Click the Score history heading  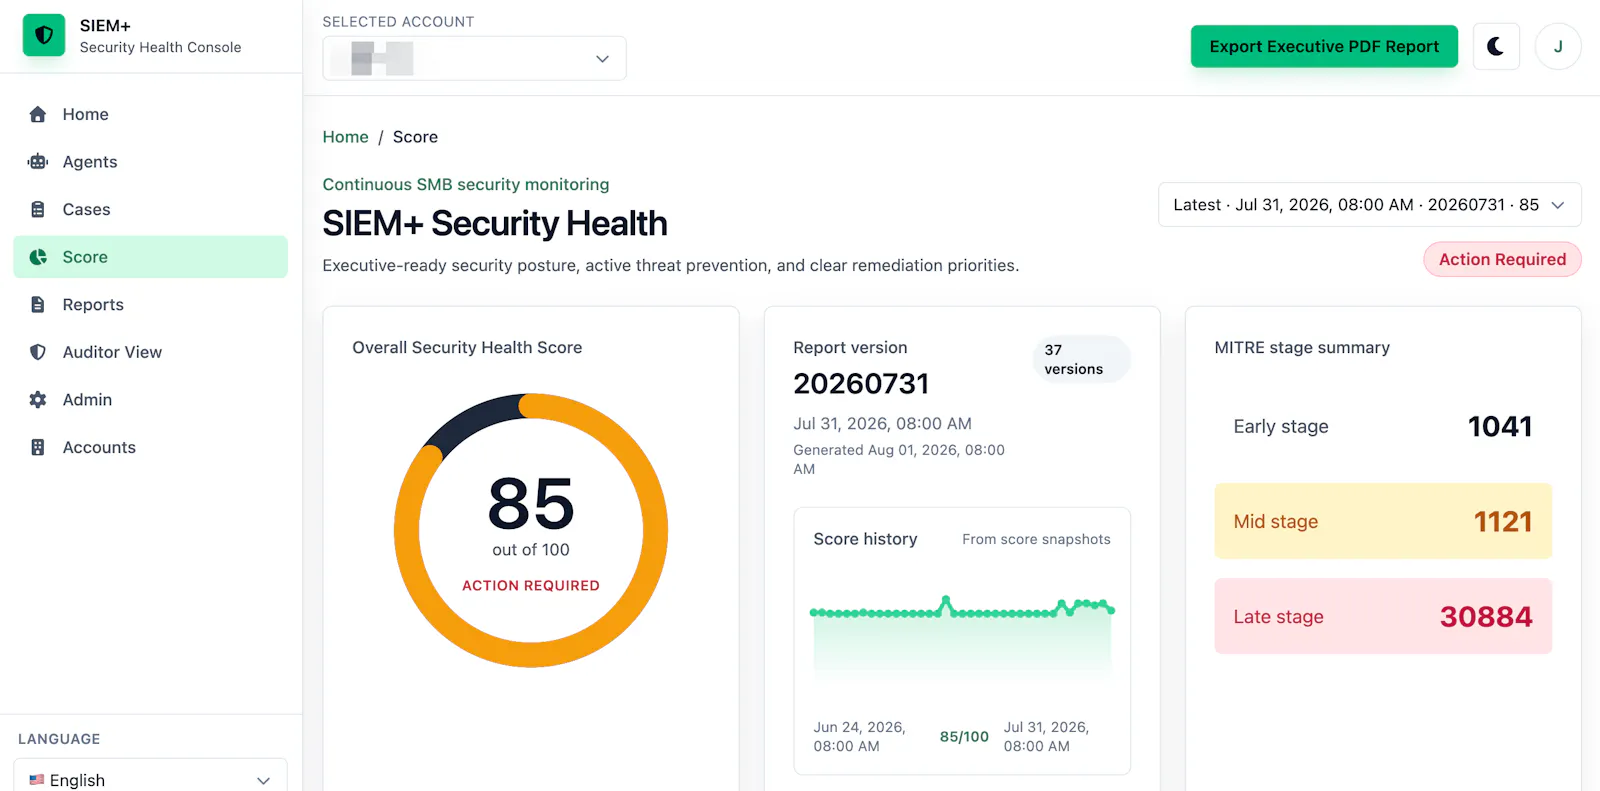(865, 539)
